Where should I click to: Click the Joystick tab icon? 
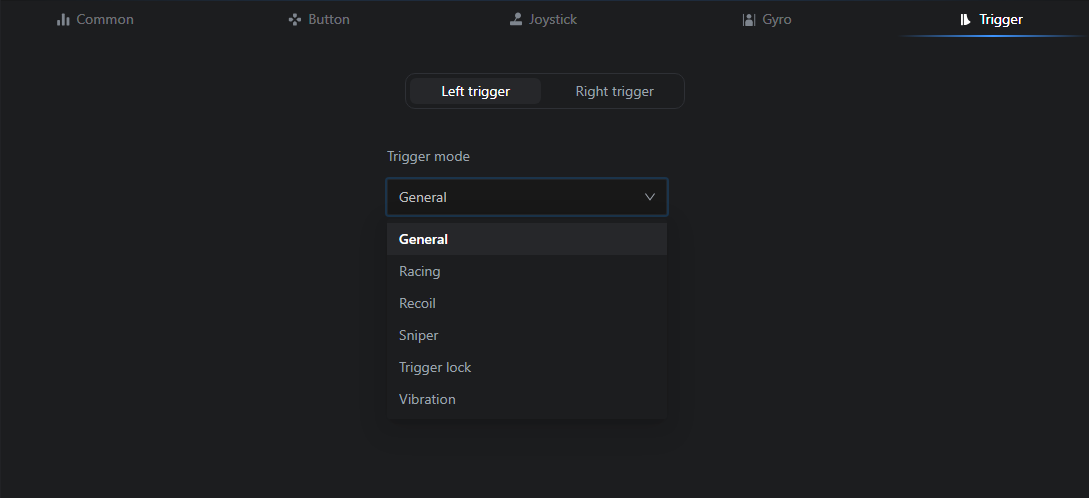pos(515,20)
